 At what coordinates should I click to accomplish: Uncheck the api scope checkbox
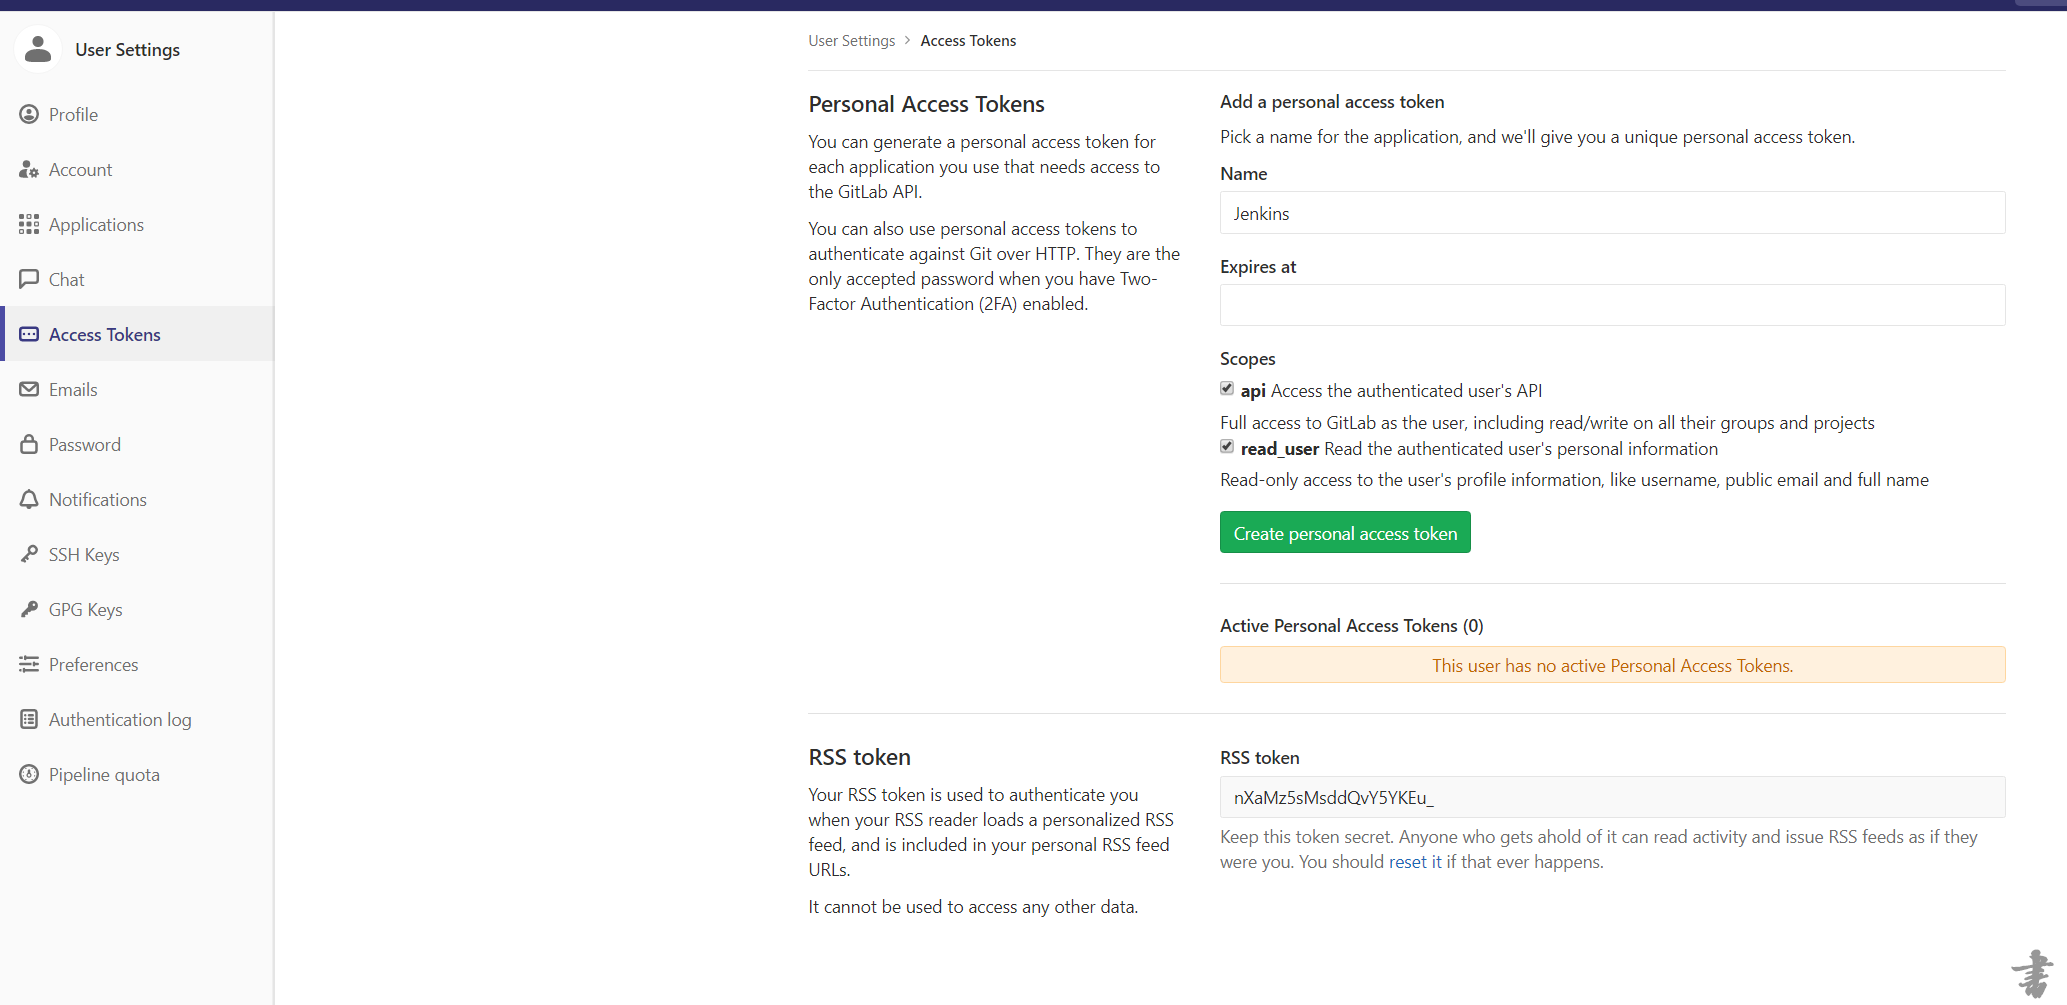pos(1227,389)
